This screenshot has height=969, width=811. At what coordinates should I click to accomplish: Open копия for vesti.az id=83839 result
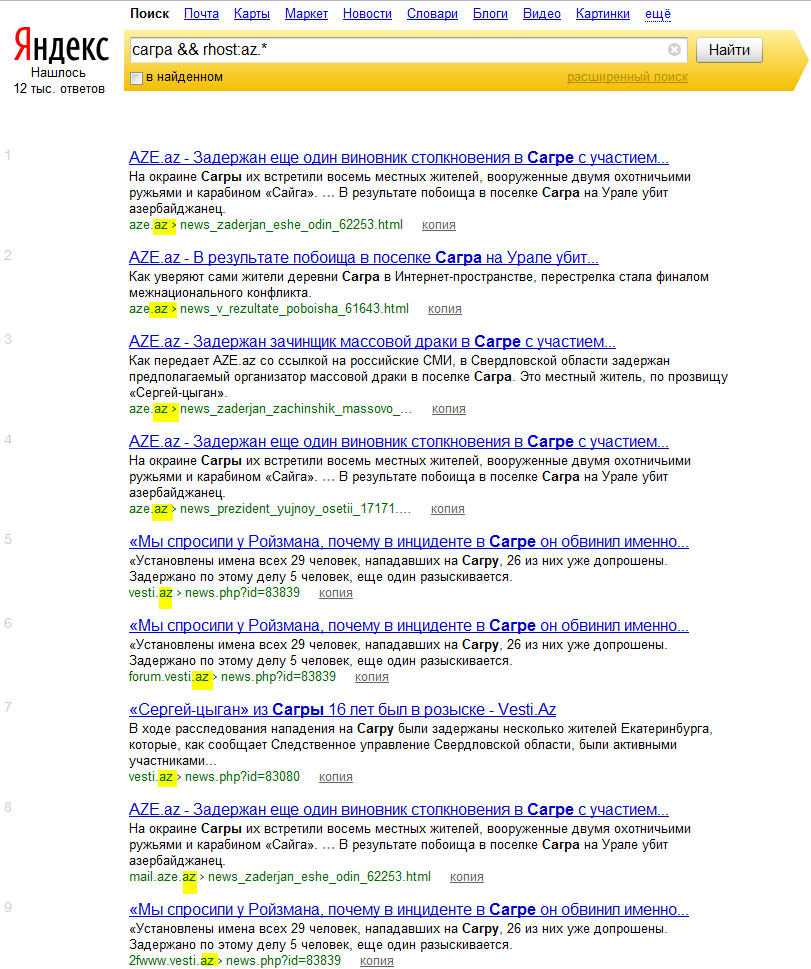tap(336, 593)
